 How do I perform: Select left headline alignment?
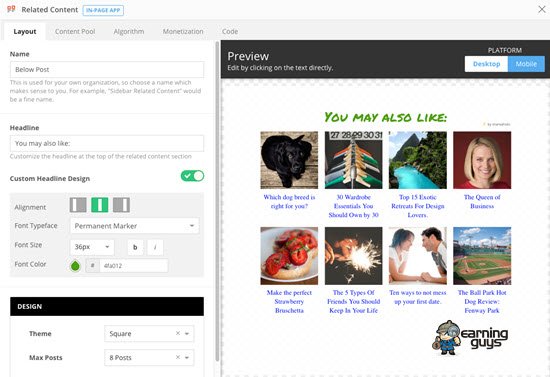pyautogui.click(x=78, y=205)
